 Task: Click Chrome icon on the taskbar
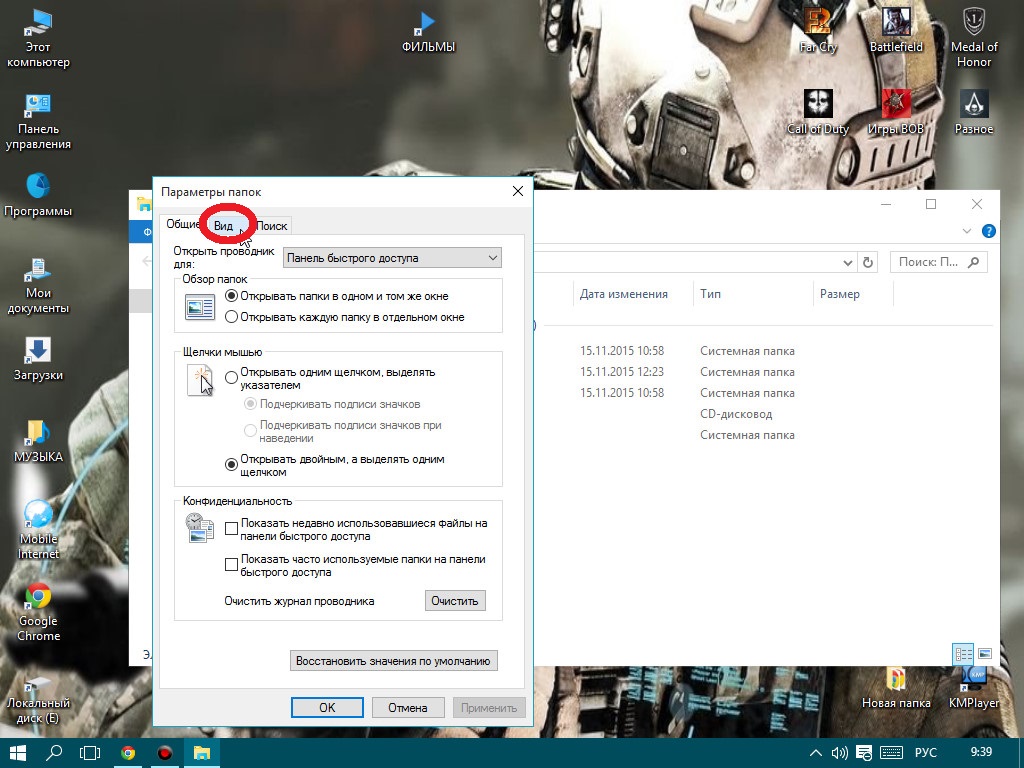click(x=128, y=753)
